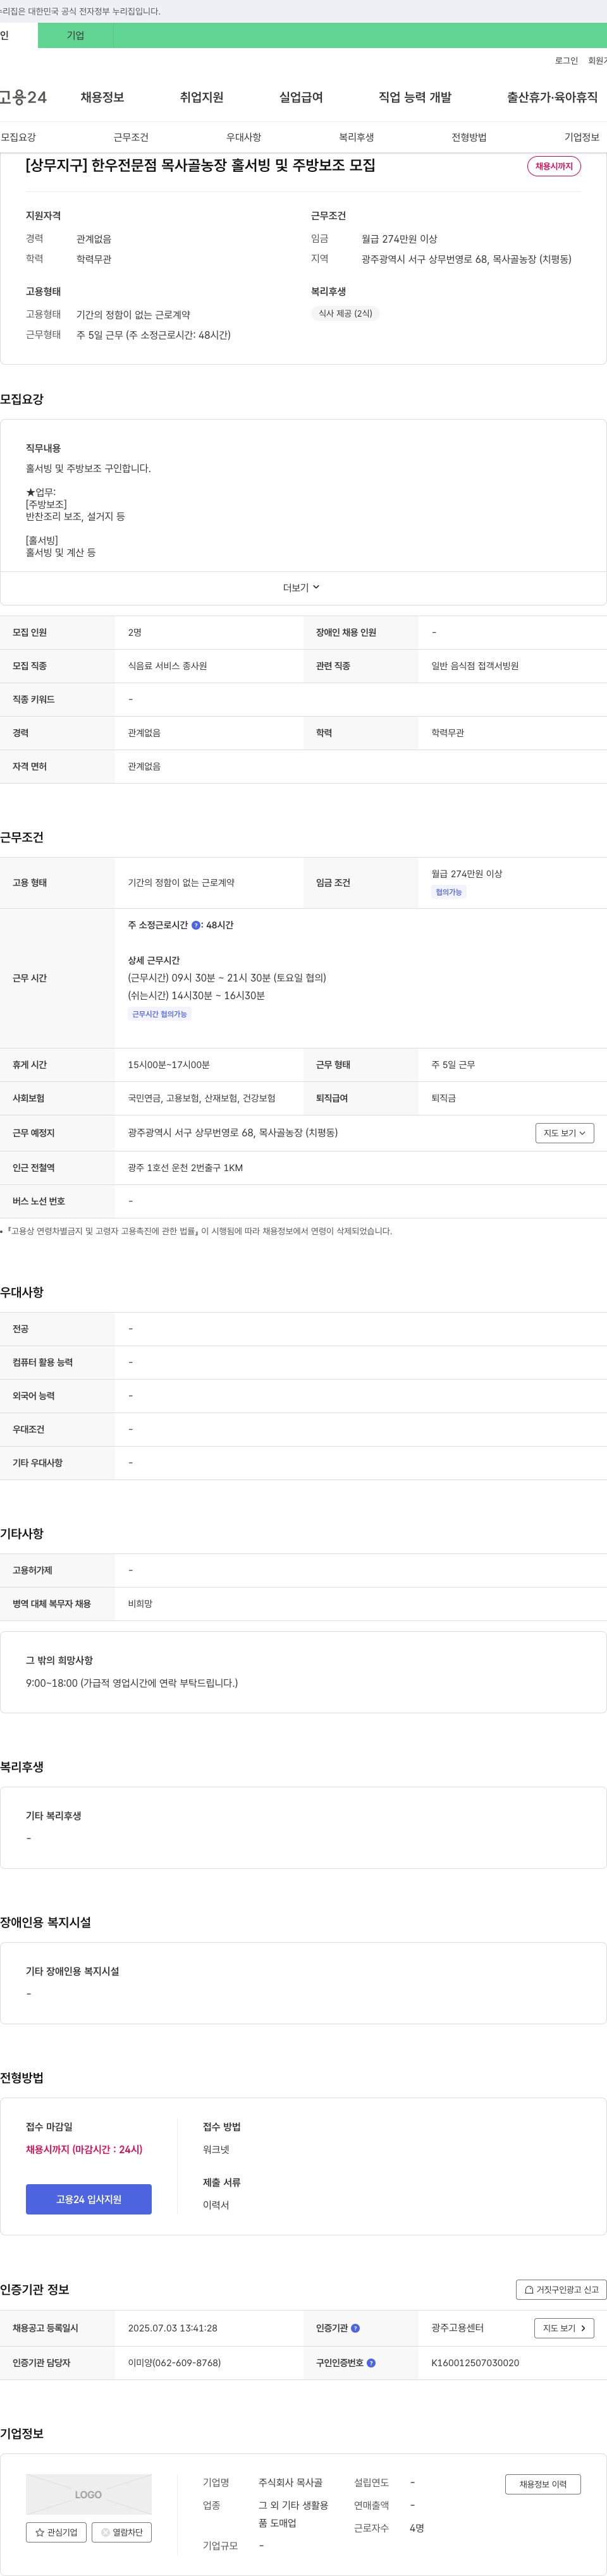Viewport: 607px width, 2576px height.
Task: Click the 워크넷 application method
Action: [x=216, y=2149]
